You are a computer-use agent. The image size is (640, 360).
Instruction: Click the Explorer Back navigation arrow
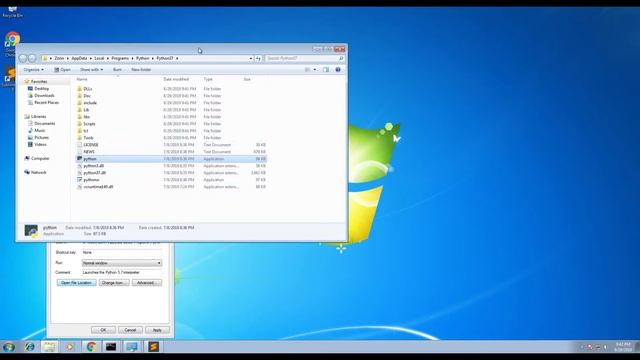coord(23,59)
